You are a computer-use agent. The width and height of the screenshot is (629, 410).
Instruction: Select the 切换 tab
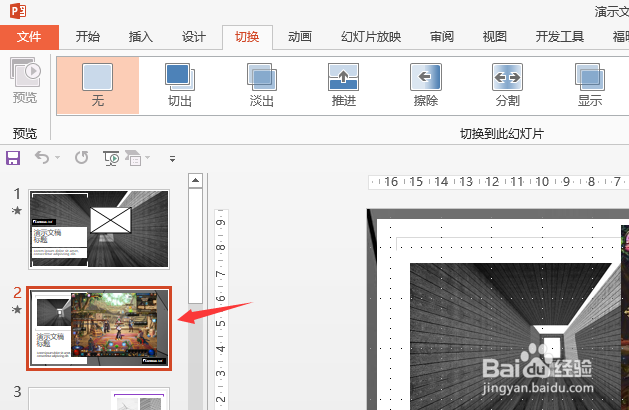247,37
